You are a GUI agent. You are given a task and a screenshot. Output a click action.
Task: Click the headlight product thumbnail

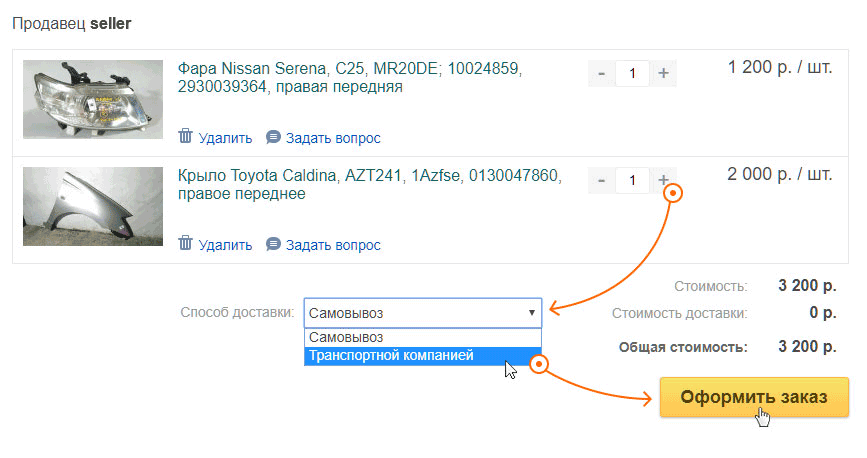point(93,99)
